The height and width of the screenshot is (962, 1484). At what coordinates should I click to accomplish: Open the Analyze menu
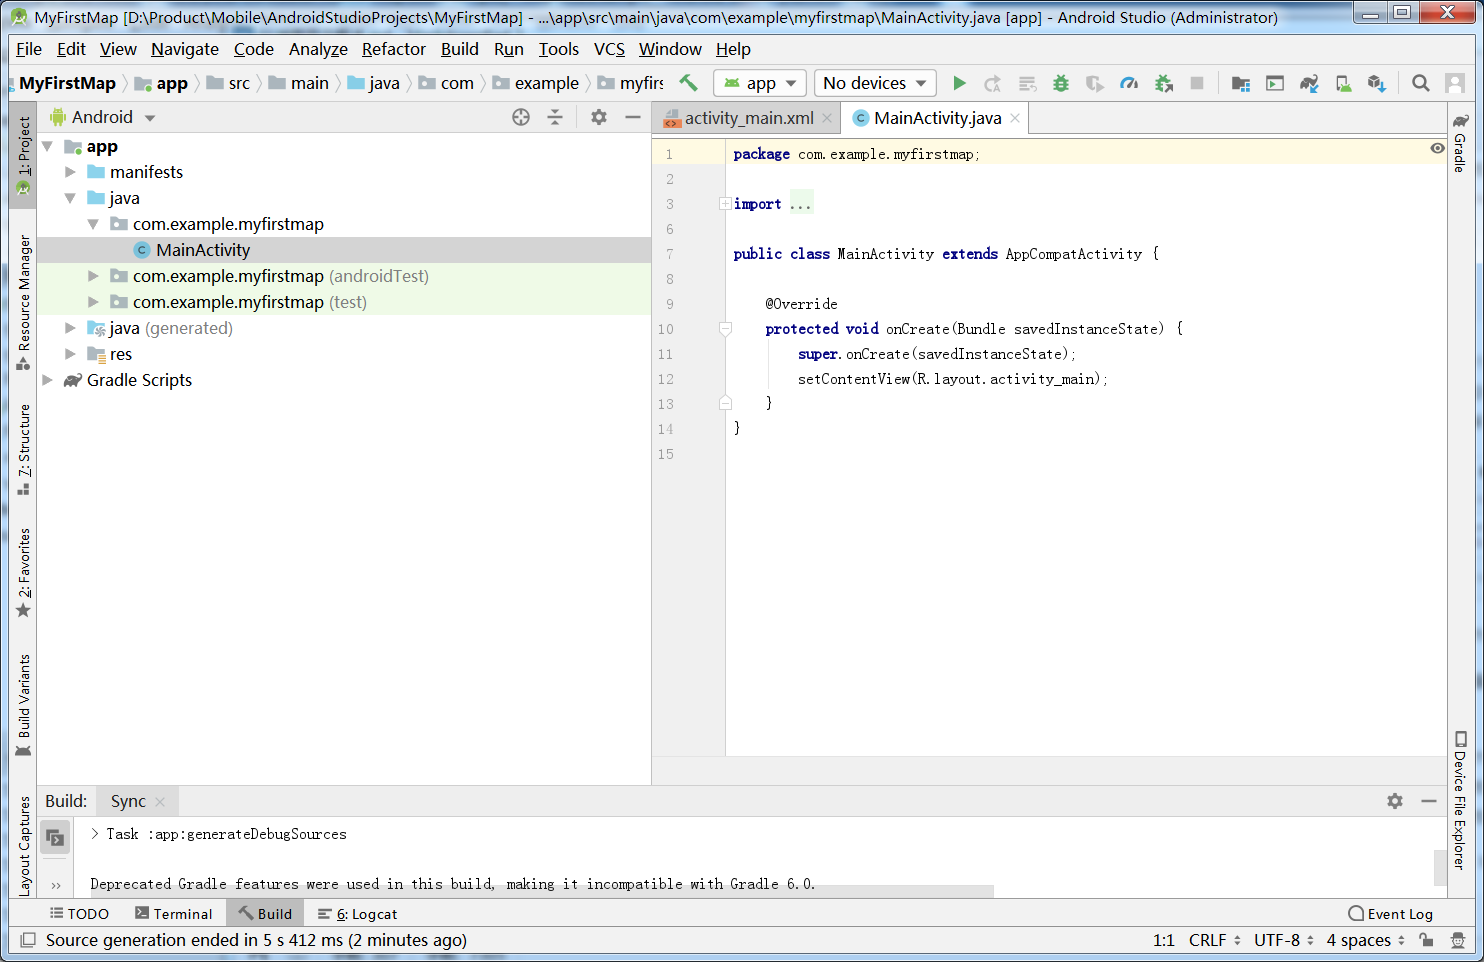[318, 49]
